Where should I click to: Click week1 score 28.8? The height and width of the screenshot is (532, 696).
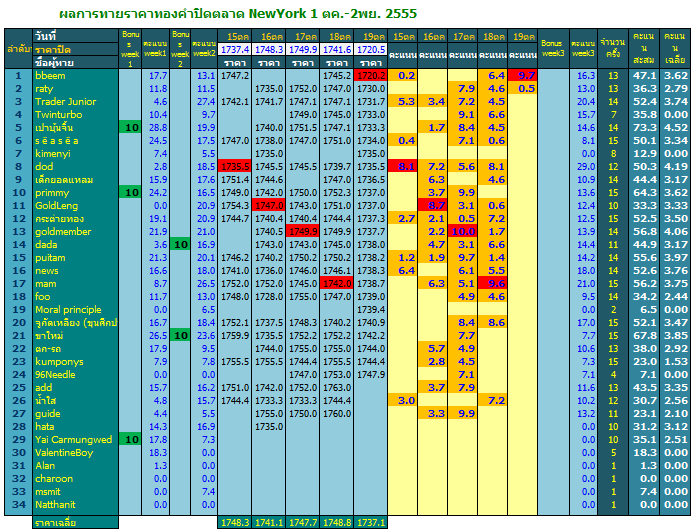pos(155,128)
